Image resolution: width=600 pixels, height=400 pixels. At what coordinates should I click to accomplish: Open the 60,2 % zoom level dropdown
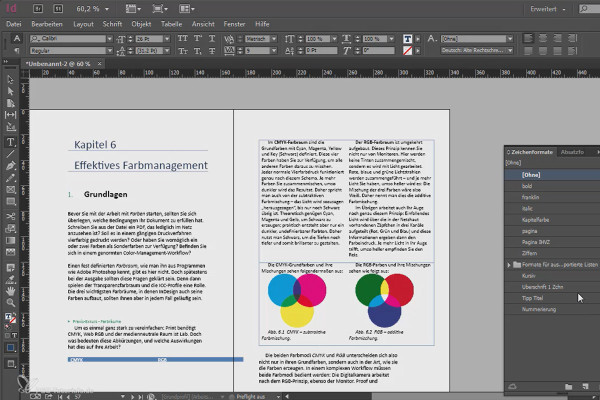pyautogui.click(x=107, y=9)
